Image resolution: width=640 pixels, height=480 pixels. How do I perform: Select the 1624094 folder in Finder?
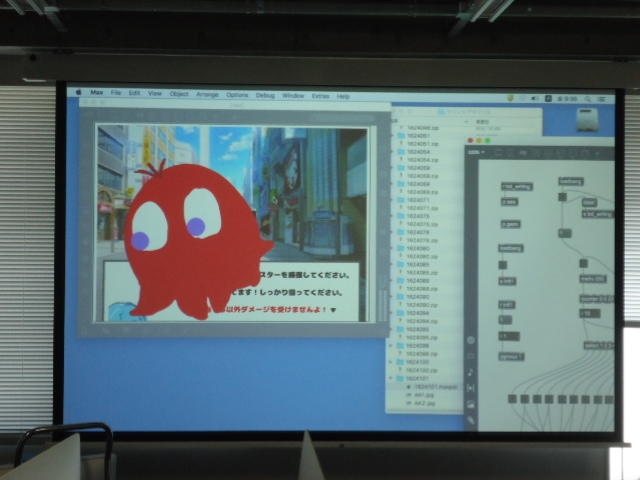[414, 313]
